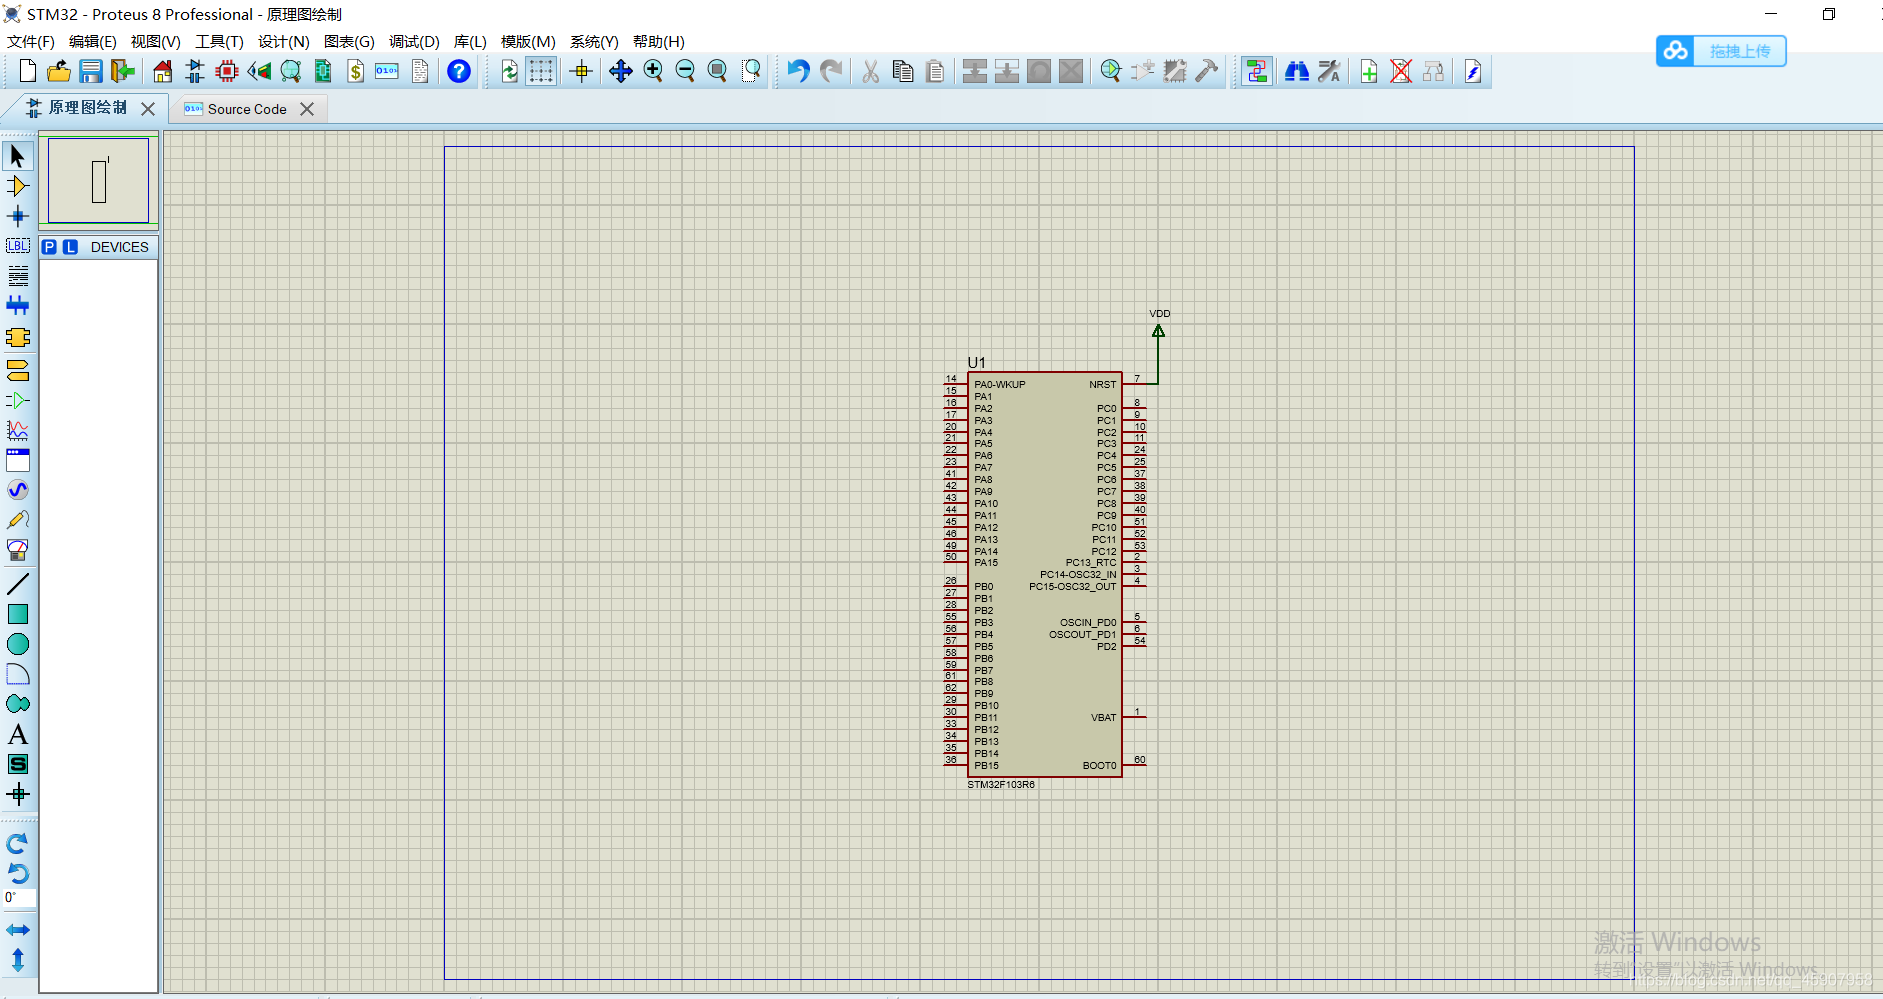
Task: Select the Junction Dot tool
Action: click(18, 216)
